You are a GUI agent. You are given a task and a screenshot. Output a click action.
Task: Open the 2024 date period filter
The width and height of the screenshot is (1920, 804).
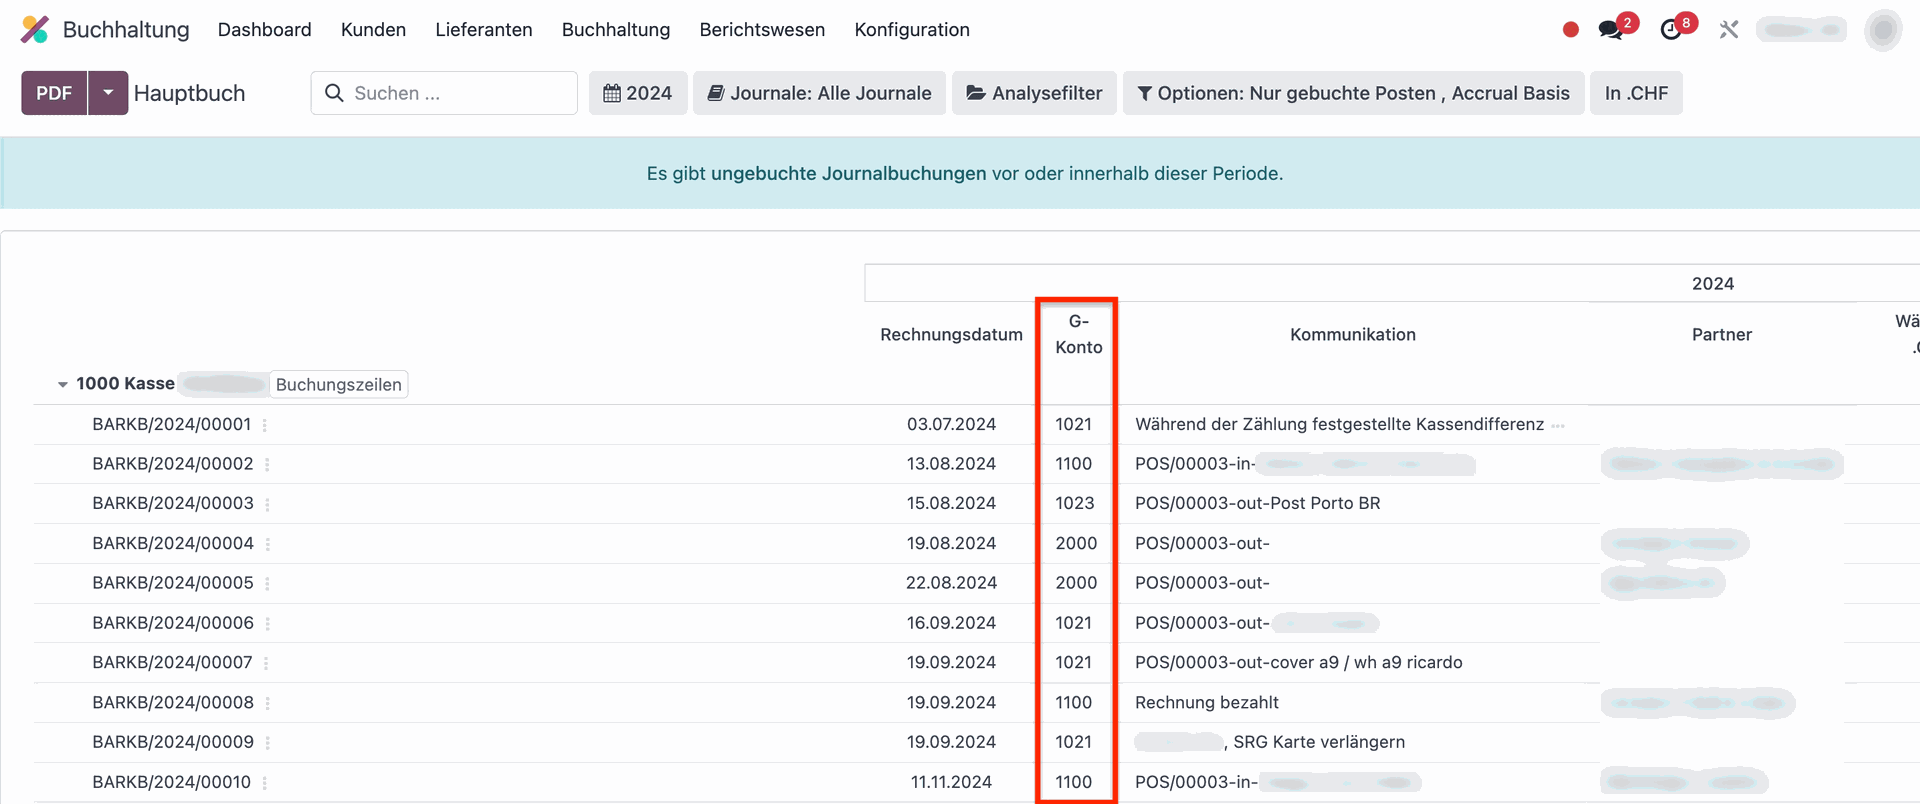[637, 93]
